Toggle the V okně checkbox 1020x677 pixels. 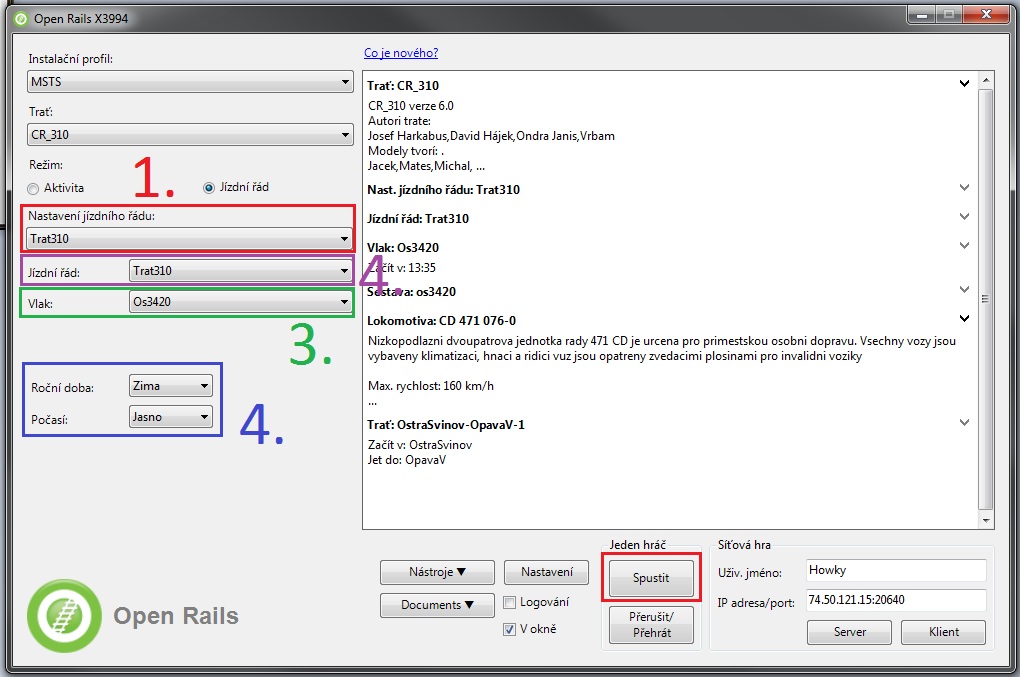510,629
